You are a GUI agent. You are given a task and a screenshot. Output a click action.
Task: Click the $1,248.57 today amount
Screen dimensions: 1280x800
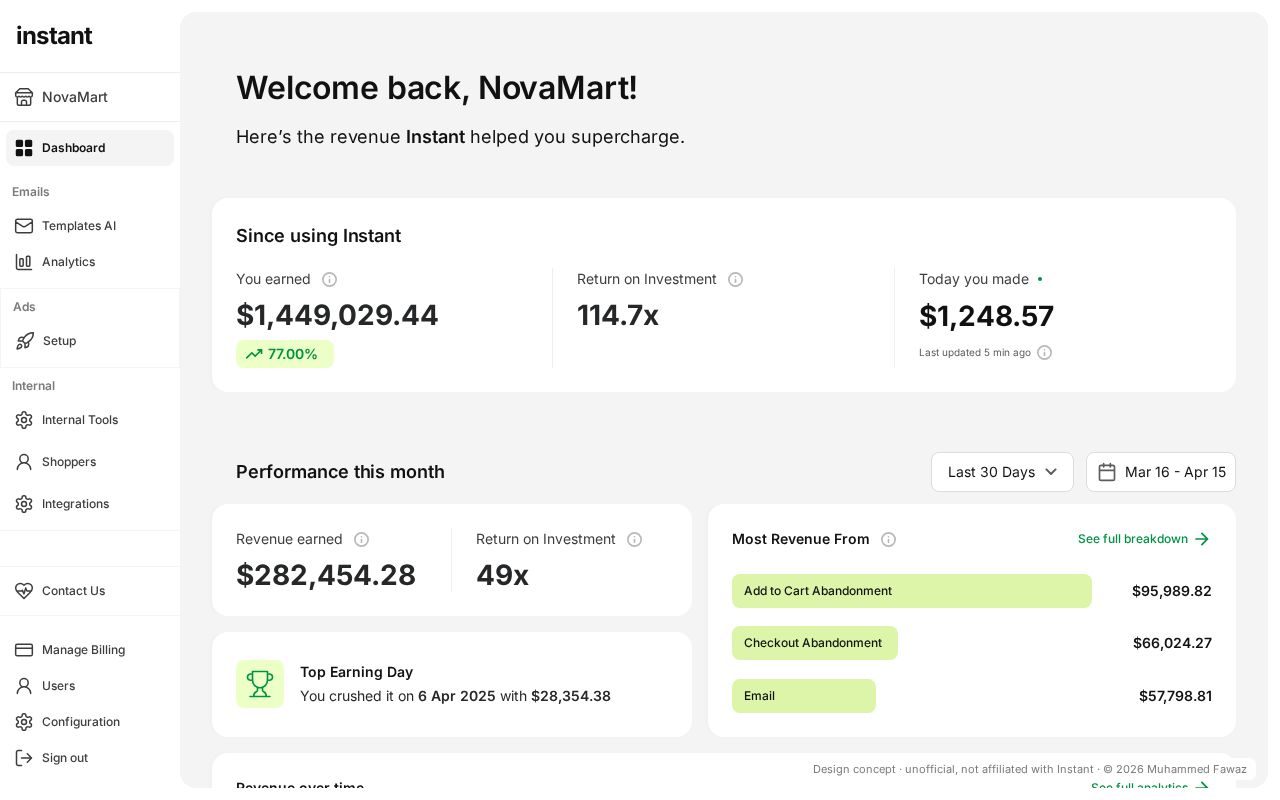pos(986,316)
